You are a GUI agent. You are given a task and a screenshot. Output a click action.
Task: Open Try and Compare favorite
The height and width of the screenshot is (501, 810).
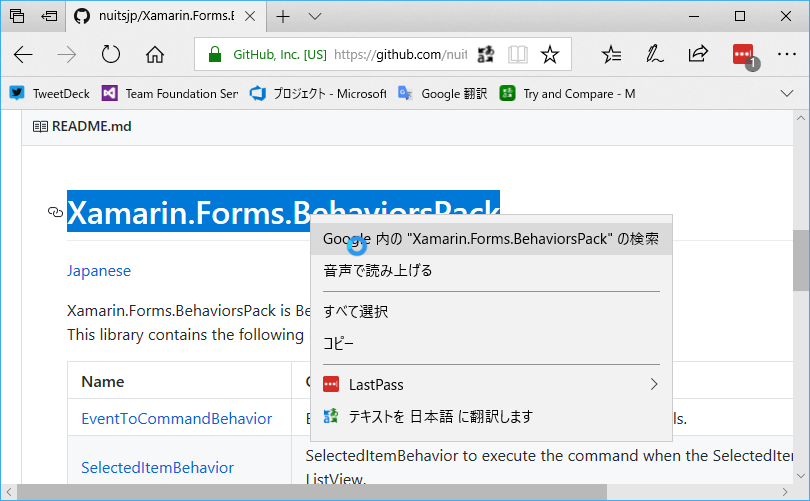point(567,93)
